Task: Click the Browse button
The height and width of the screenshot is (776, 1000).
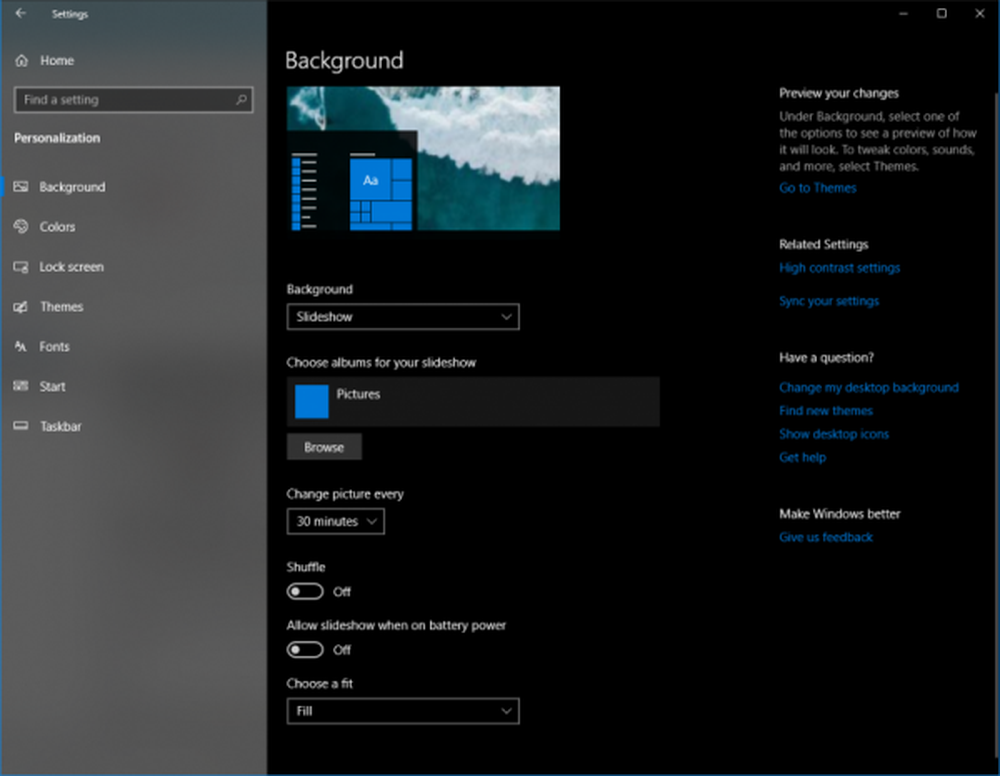Action: (x=324, y=447)
